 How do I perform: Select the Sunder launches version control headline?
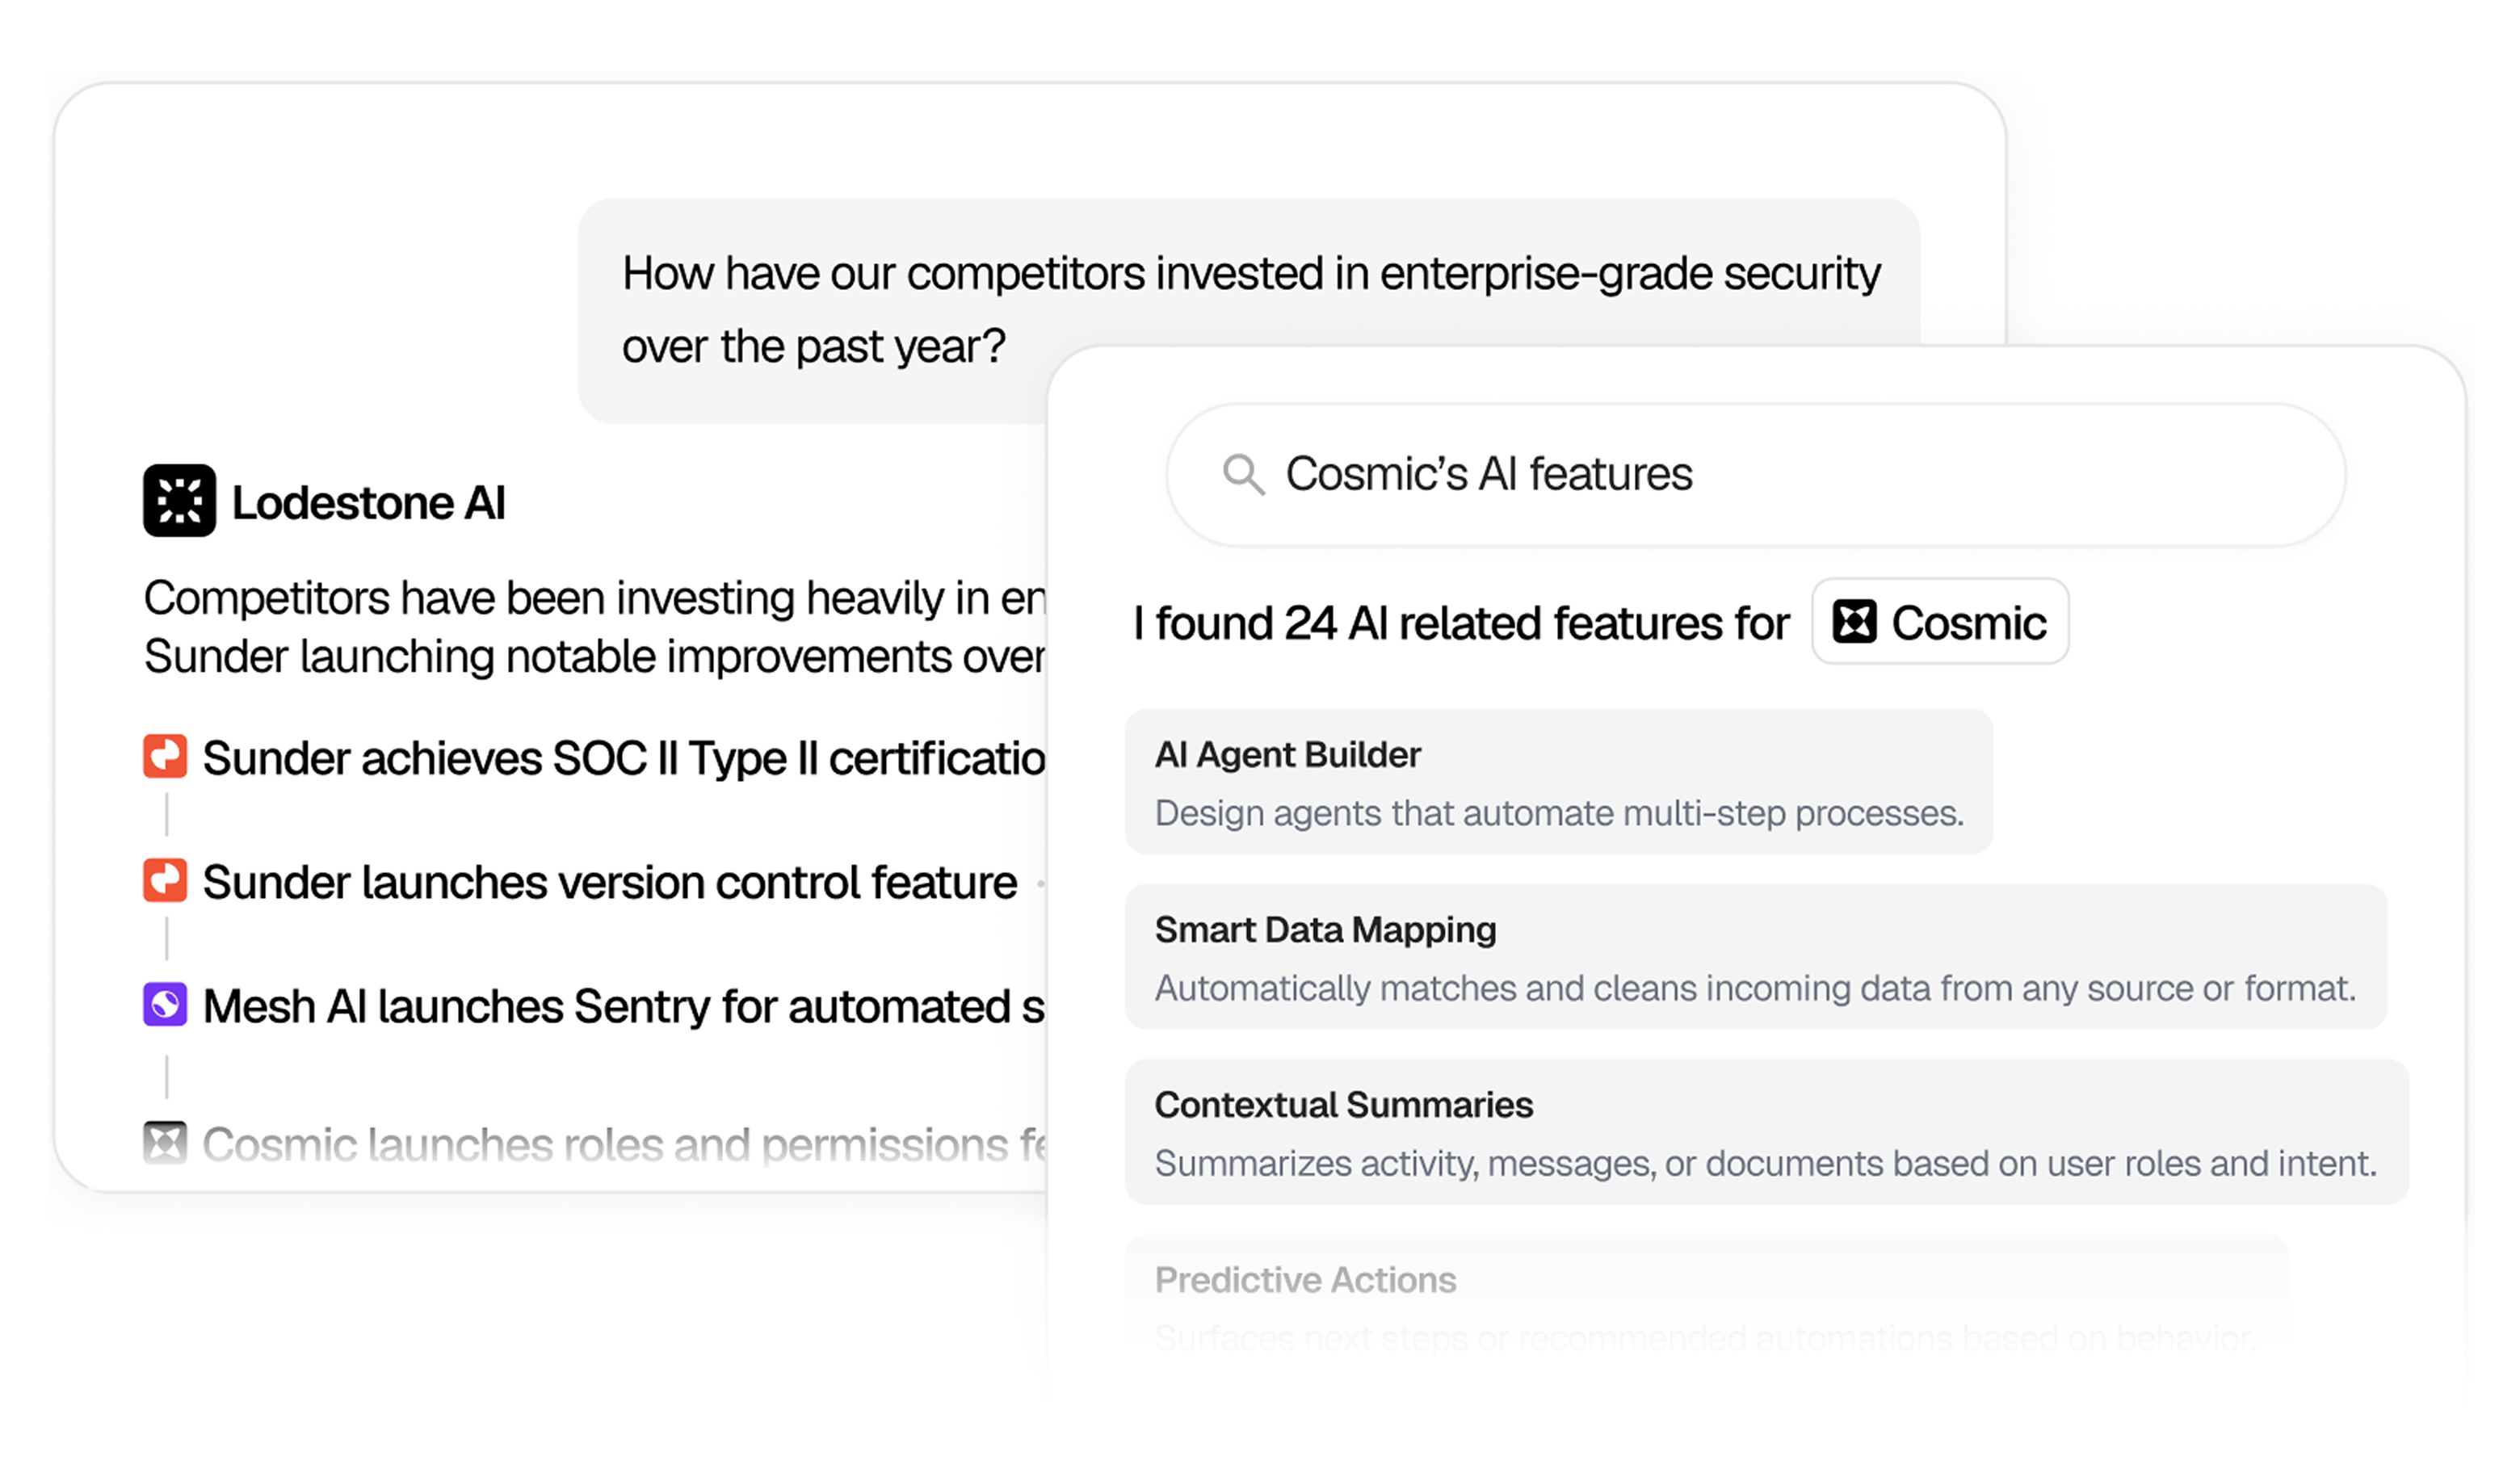[608, 881]
